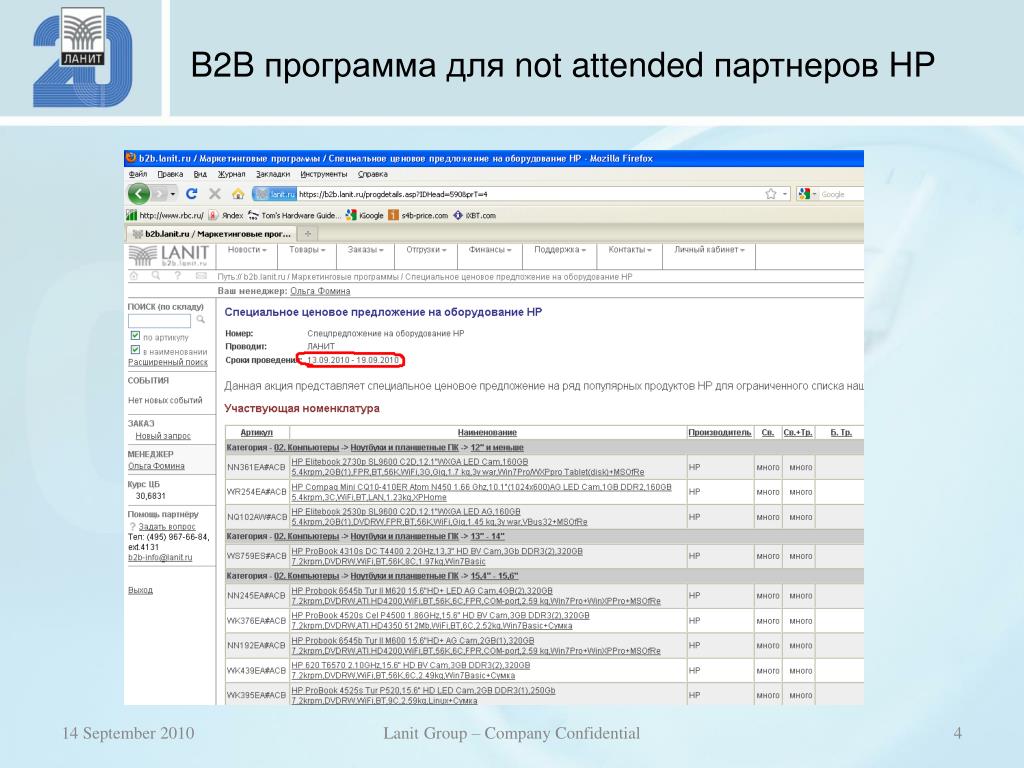Open a new tab with plus button

tap(308, 233)
